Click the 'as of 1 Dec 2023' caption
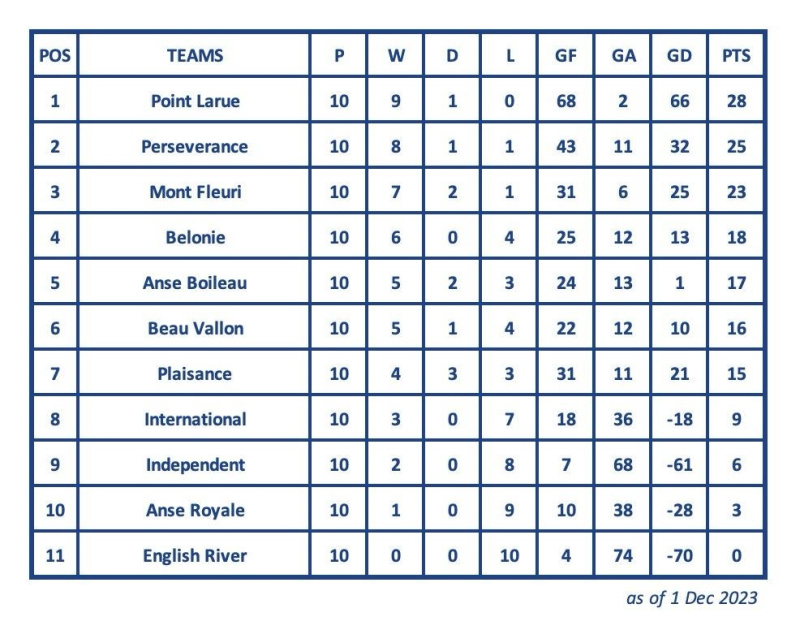This screenshot has height=630, width=800. (691, 598)
